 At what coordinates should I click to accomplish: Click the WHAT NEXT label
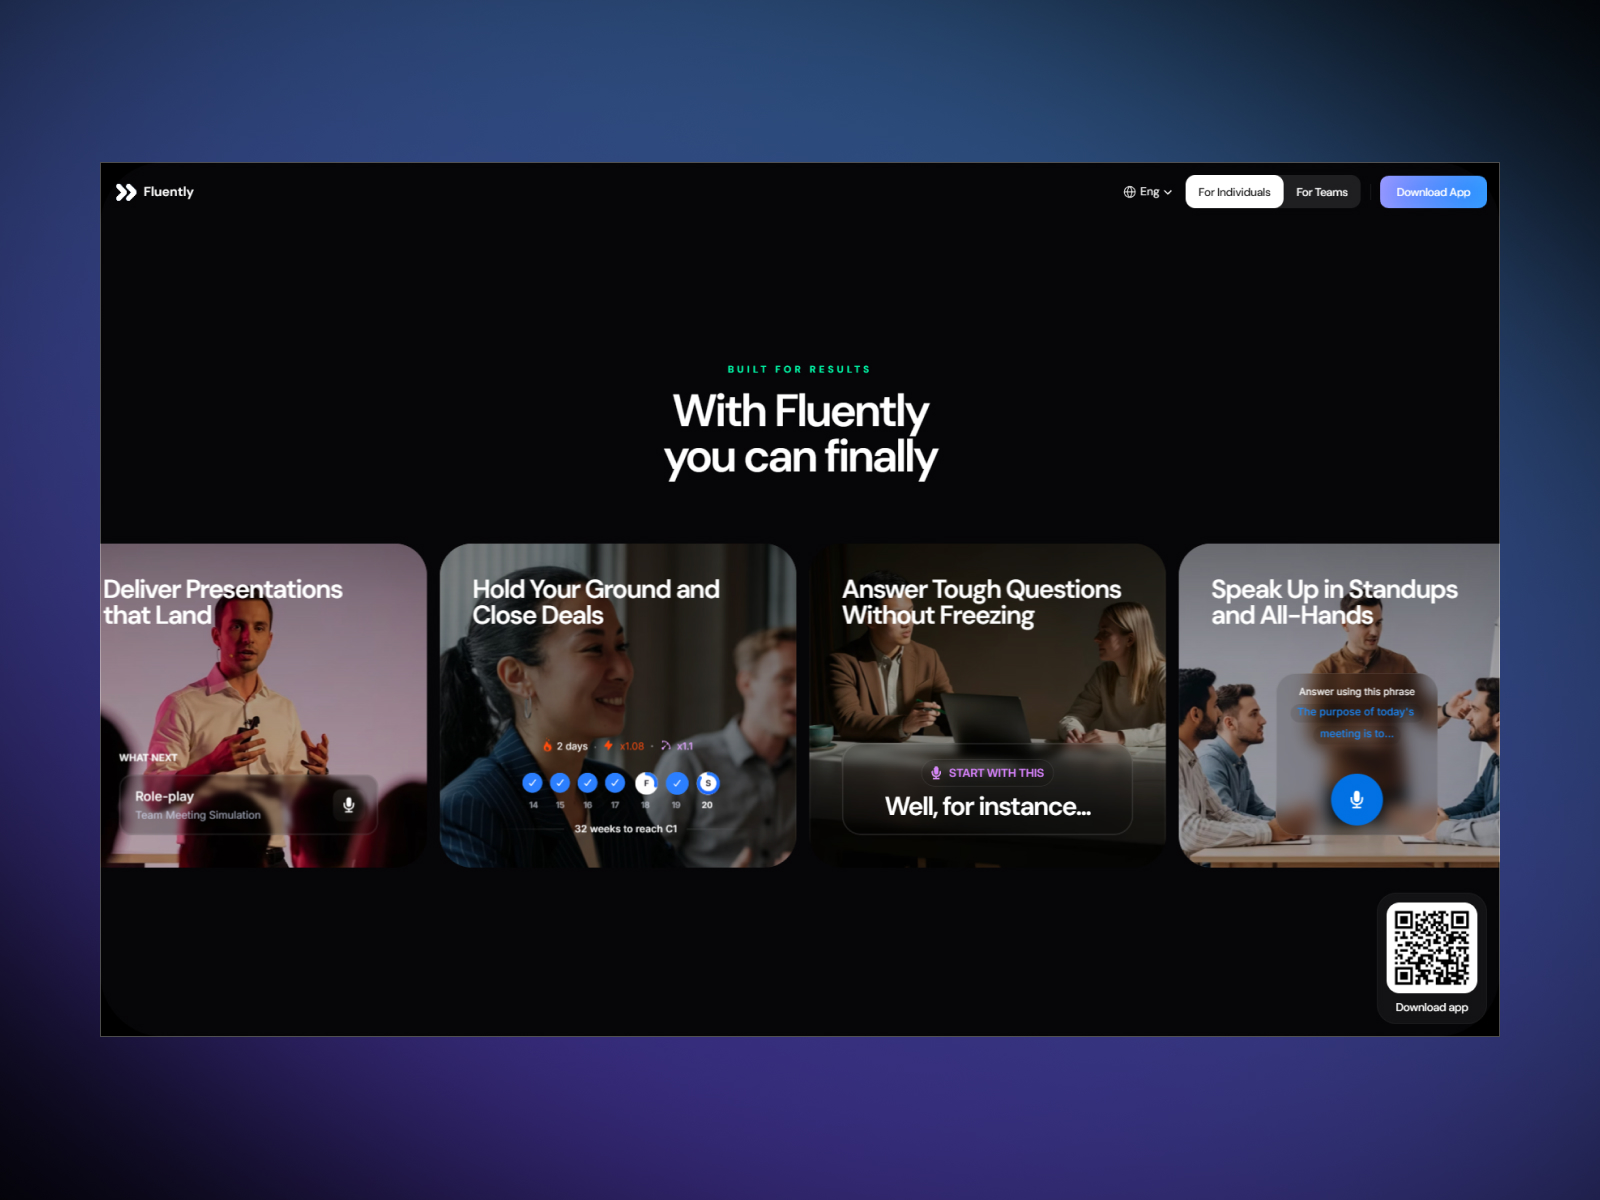pyautogui.click(x=148, y=758)
